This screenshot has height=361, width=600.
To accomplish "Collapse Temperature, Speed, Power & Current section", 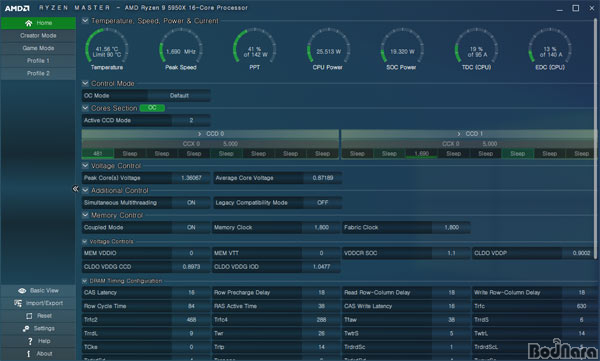I will coord(85,21).
